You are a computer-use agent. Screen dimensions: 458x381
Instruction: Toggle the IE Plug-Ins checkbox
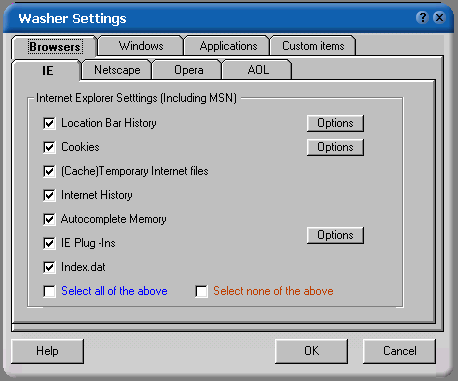click(x=49, y=243)
